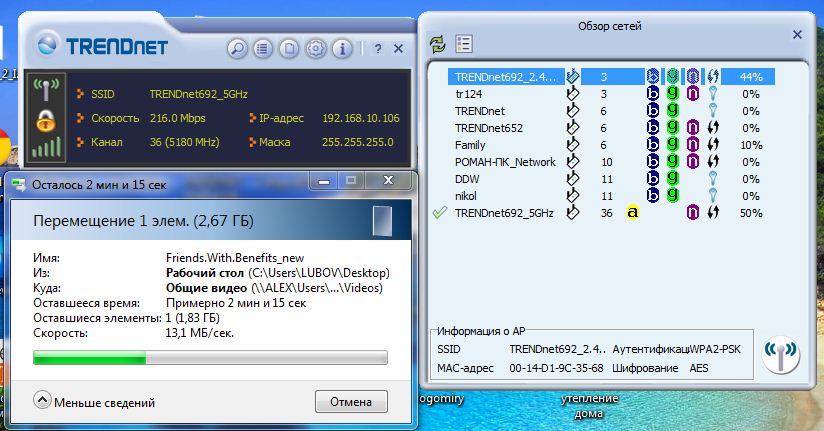Click the padlock security icon in TRENDnet panel

[x=46, y=121]
